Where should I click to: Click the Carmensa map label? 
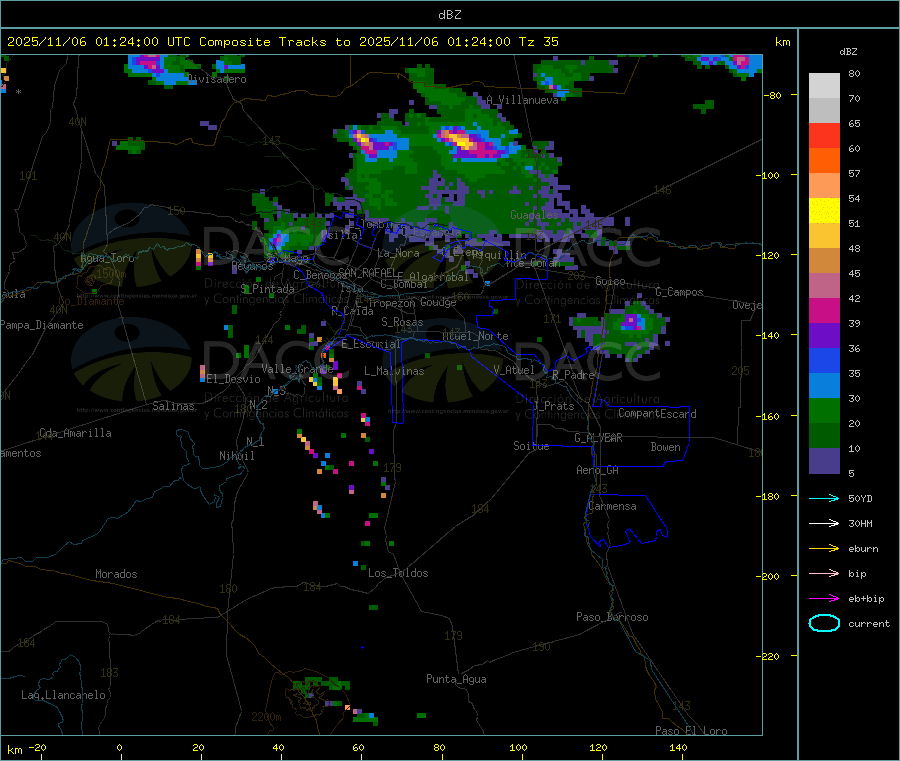[612, 506]
